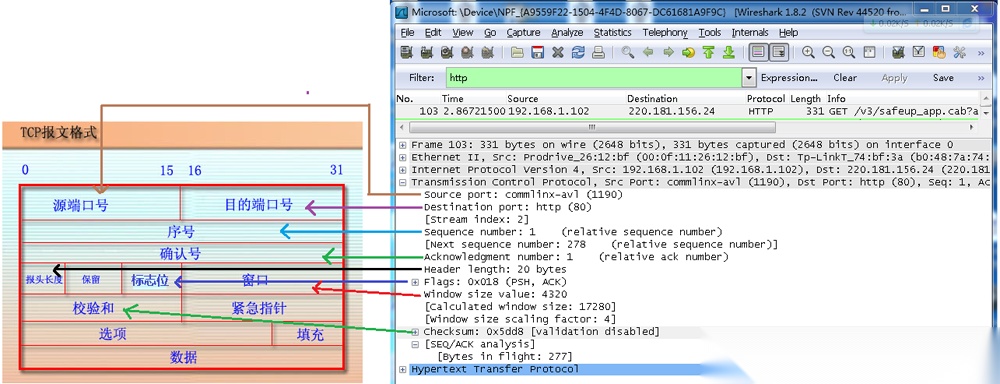Expand the Ethernet II tree node

402,157
